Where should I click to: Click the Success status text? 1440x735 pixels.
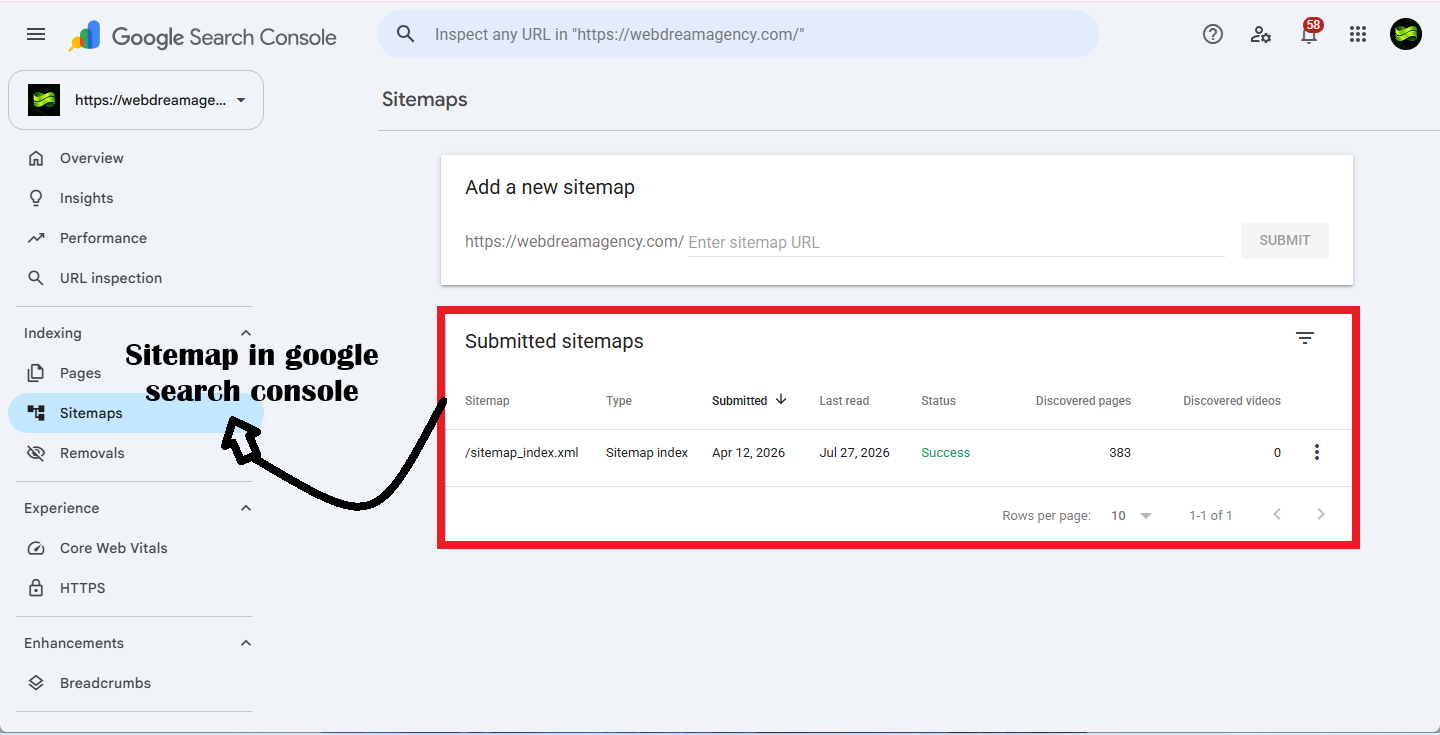click(945, 453)
